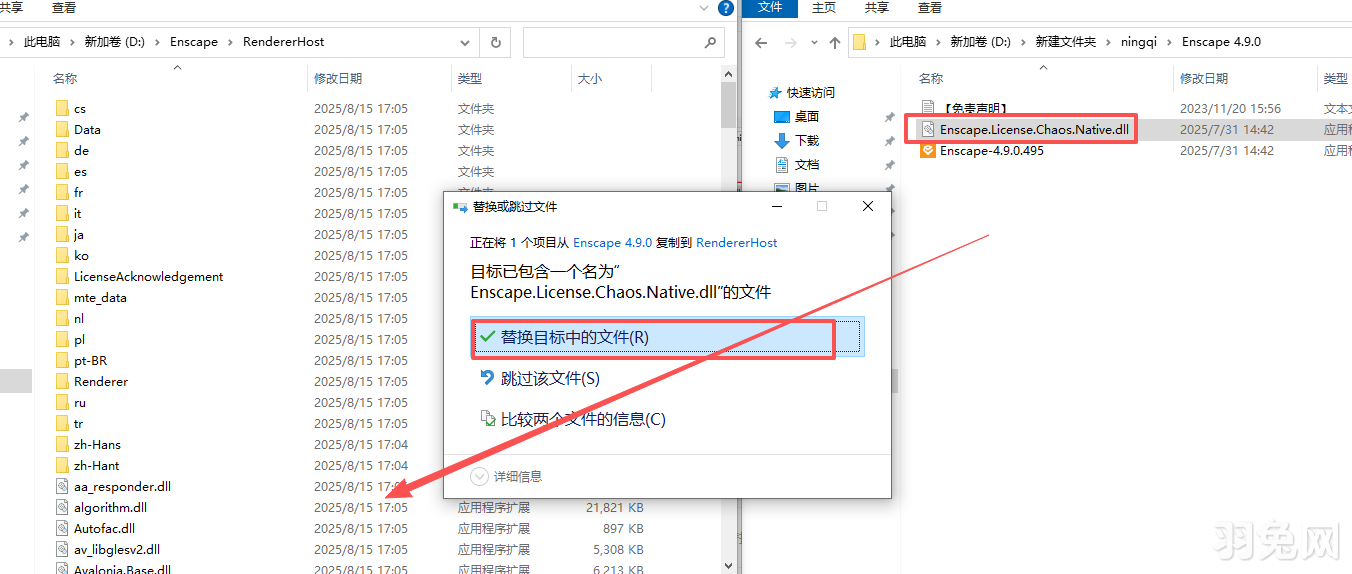Click the back arrow in right Explorer window
Viewport: 1352px width, 574px height.
click(761, 42)
